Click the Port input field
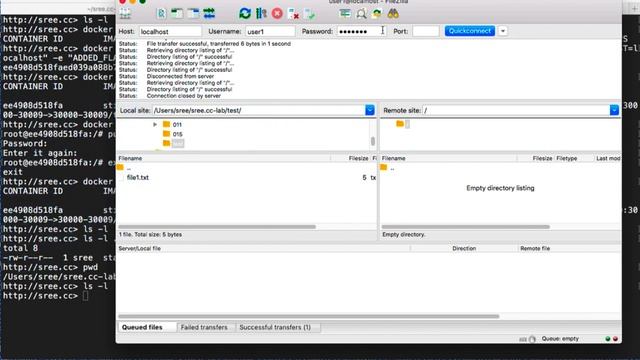Viewport: 640px width, 360px height. pos(425,31)
